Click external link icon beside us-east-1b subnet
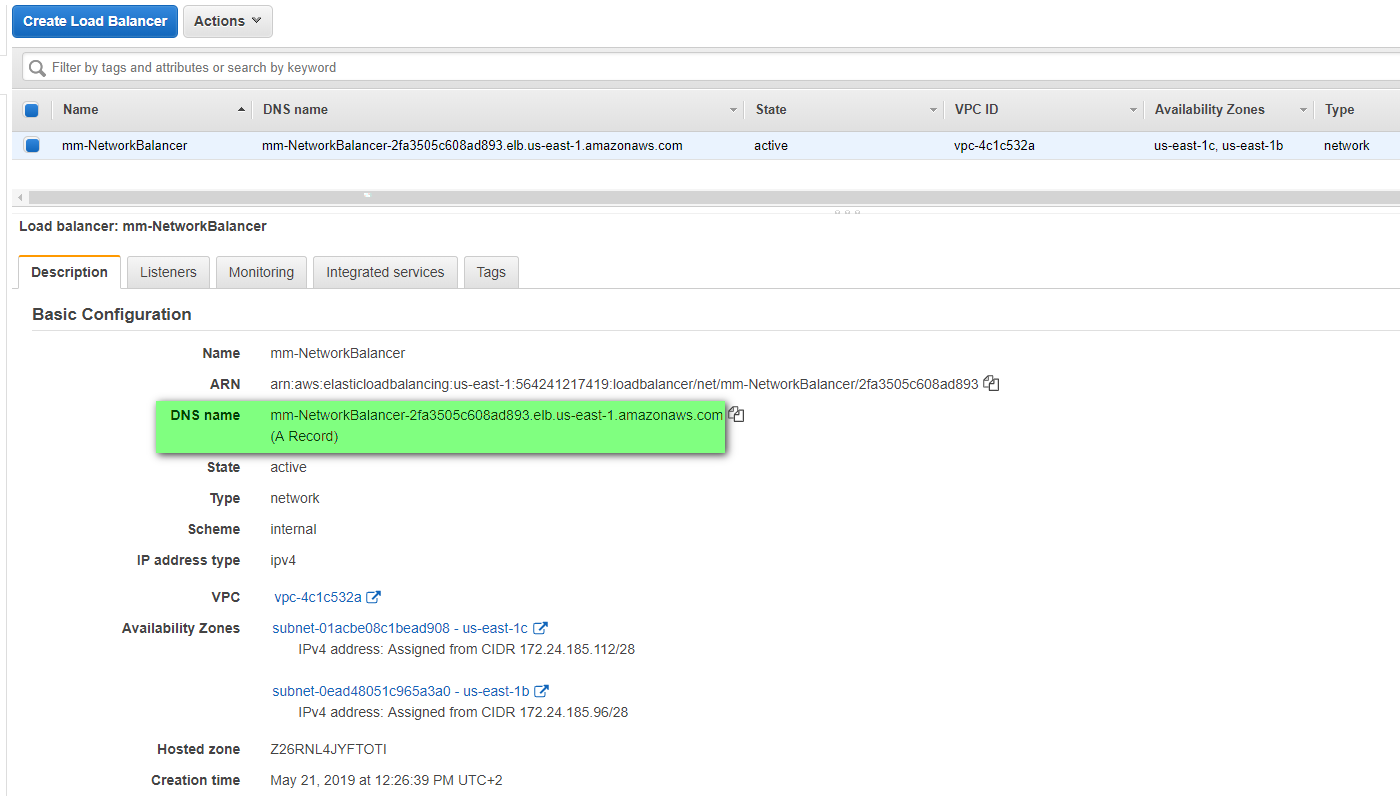 tap(541, 691)
